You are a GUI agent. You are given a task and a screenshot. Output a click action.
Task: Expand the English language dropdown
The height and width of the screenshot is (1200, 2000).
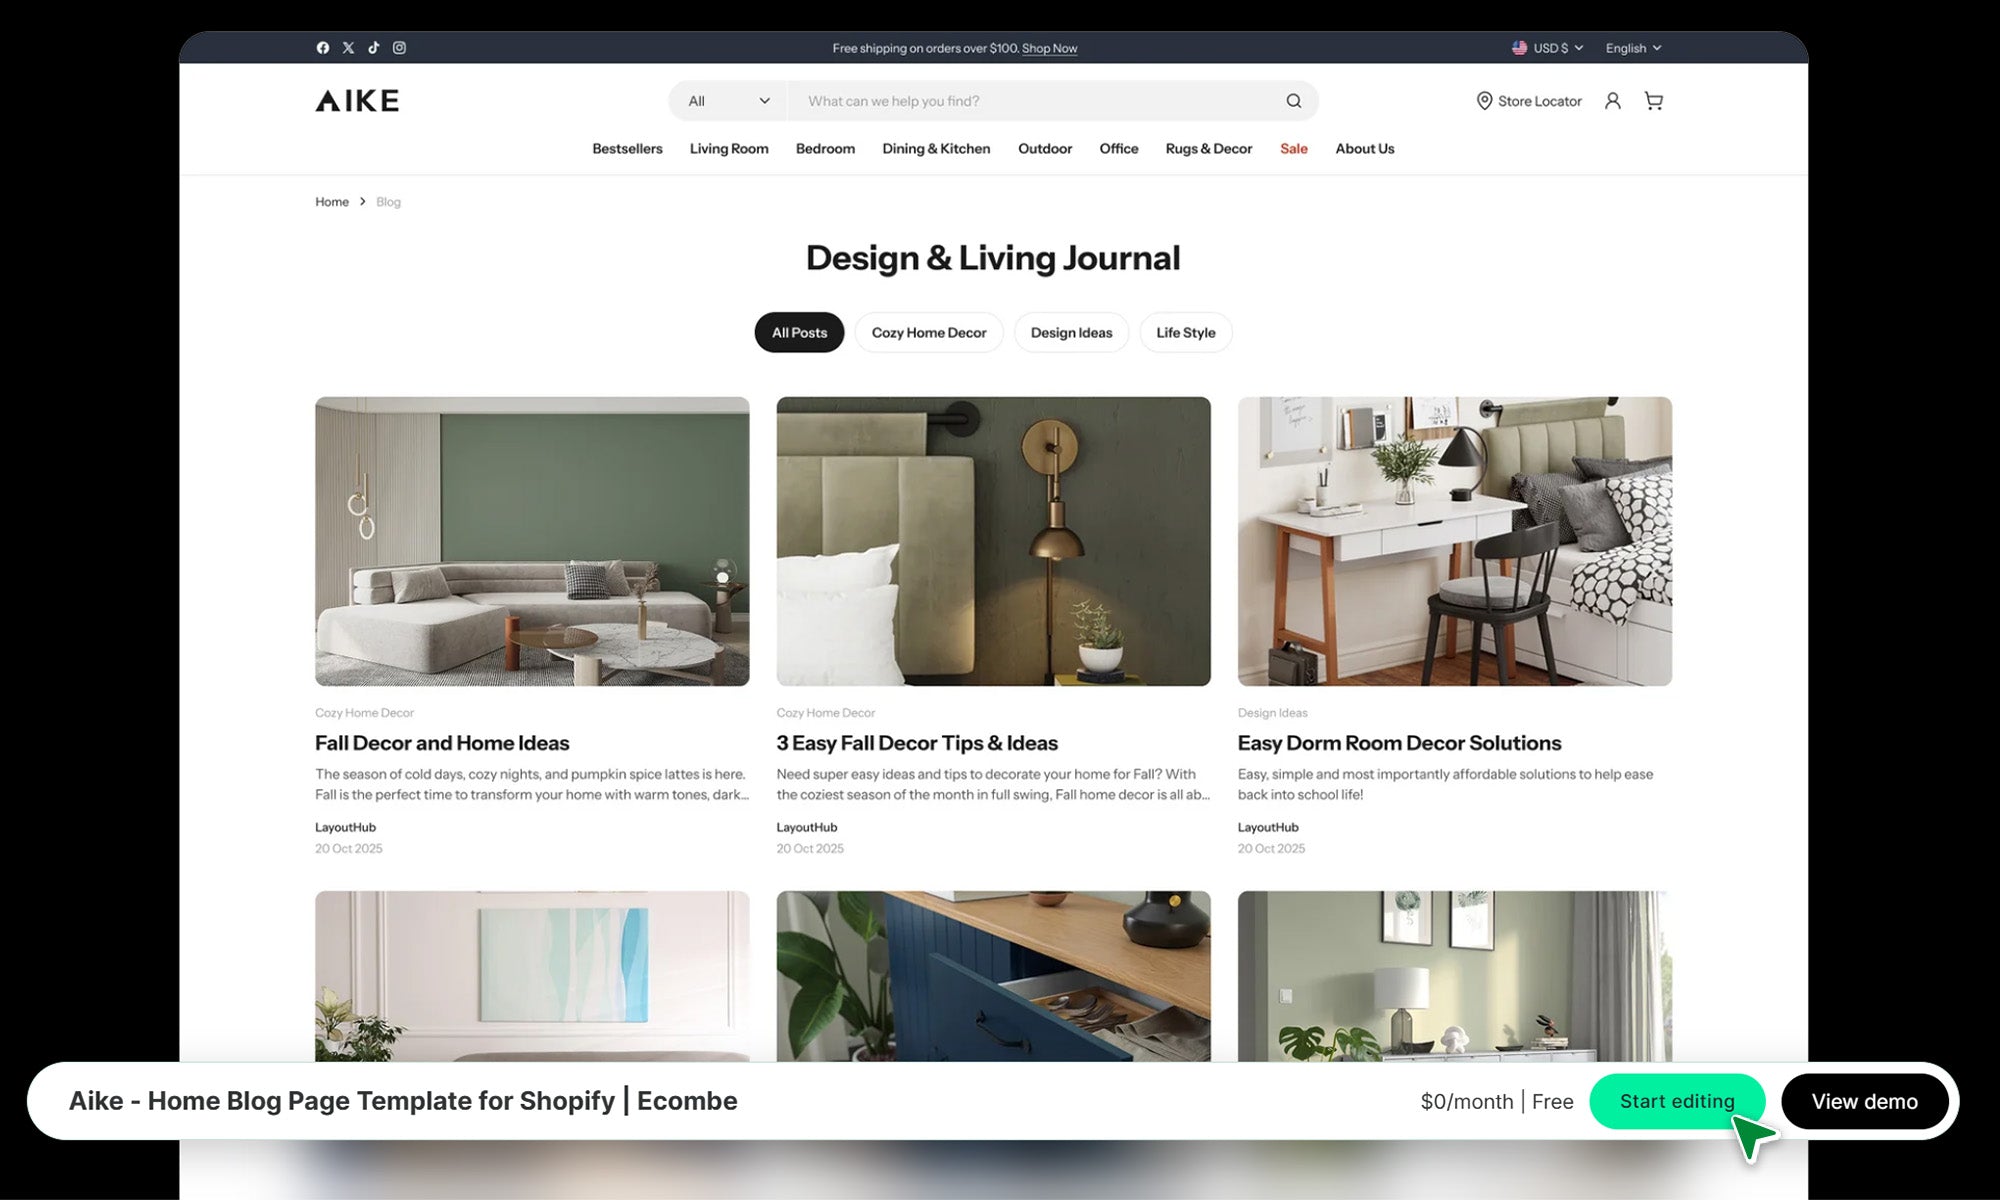click(1633, 48)
